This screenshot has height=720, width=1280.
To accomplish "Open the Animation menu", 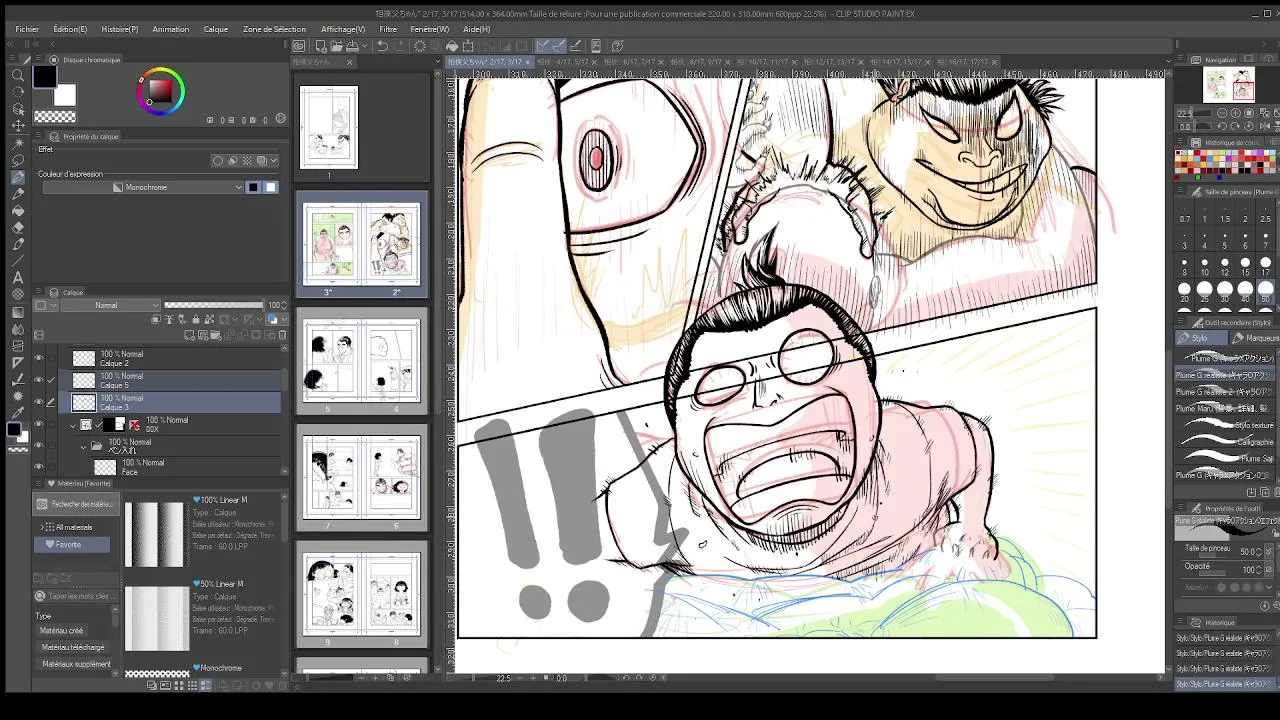I will 171,29.
